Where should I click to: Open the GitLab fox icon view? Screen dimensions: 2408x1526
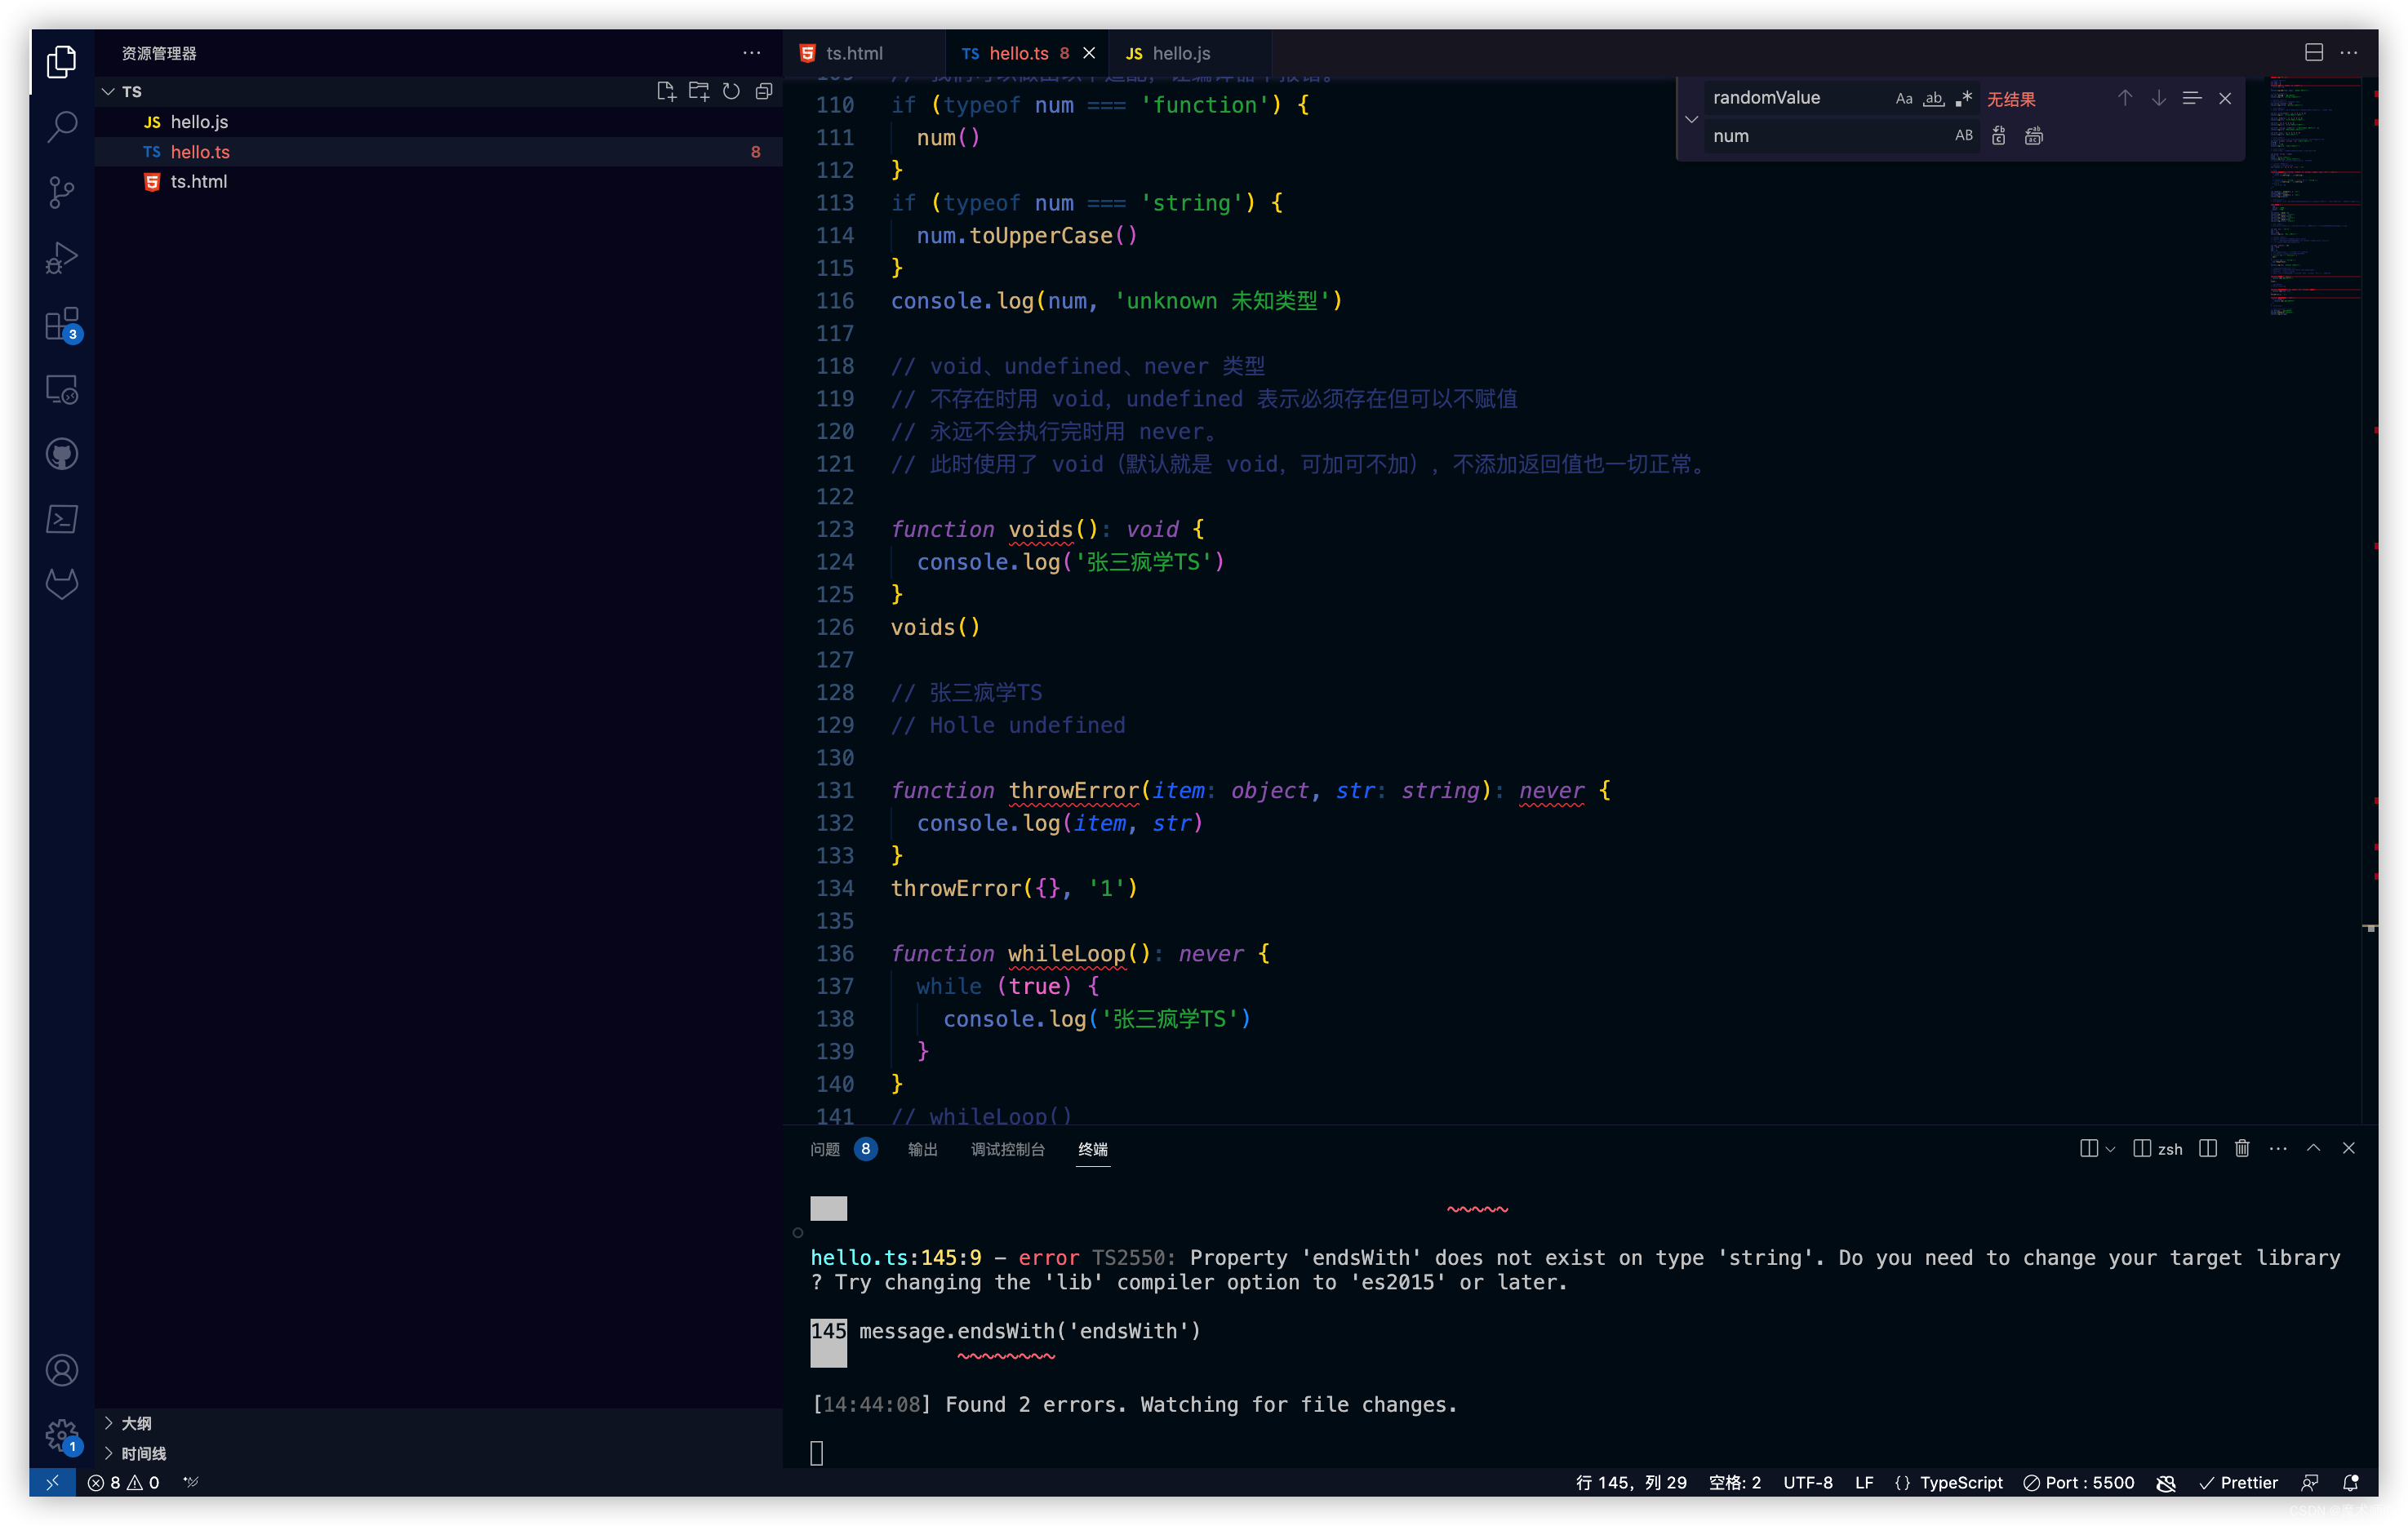coord(62,584)
